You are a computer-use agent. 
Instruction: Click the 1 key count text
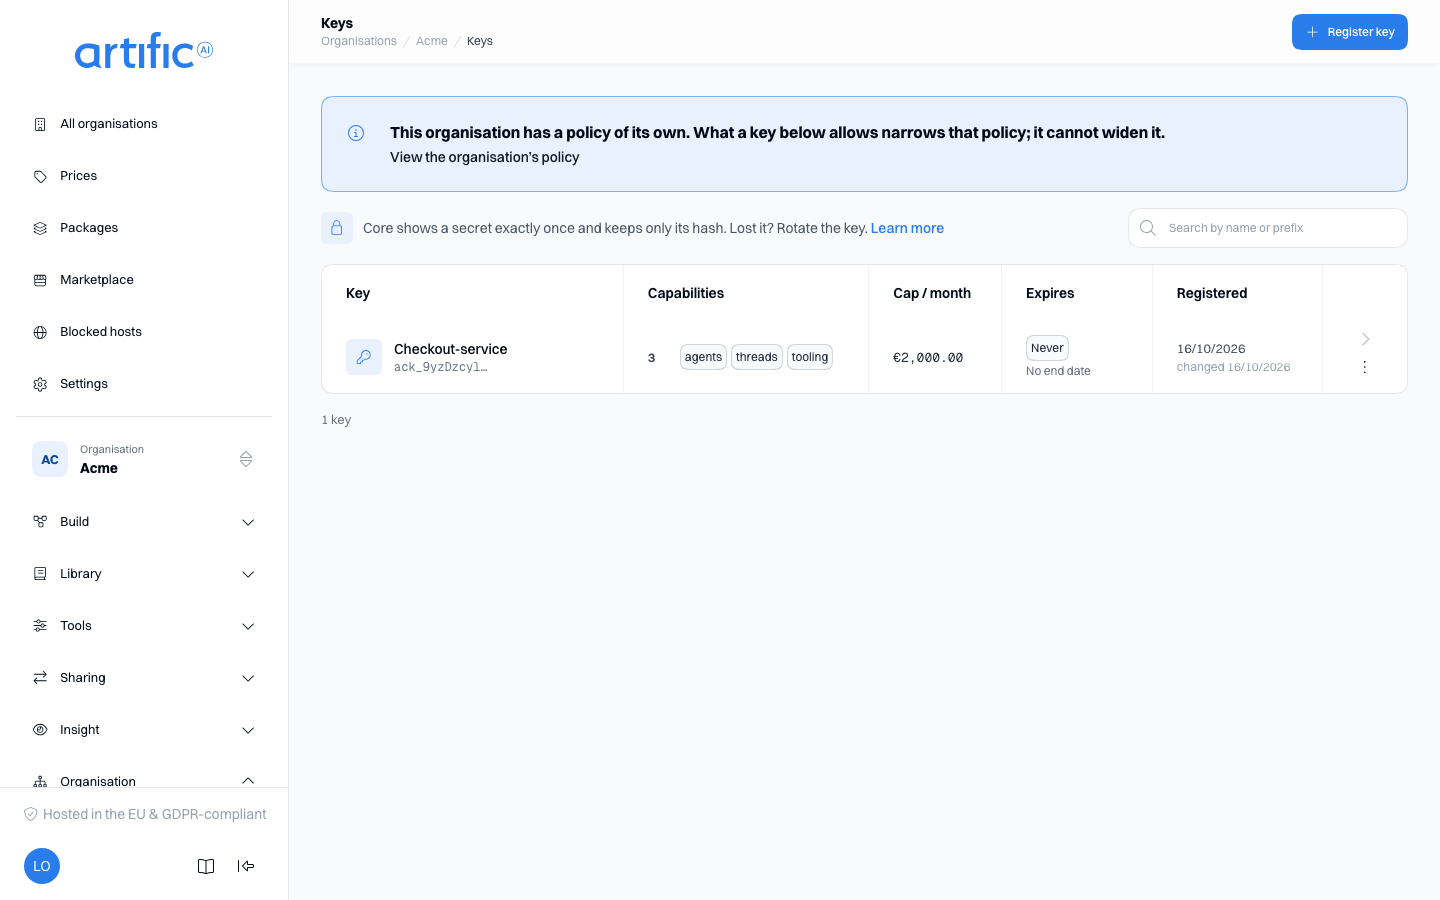pos(336,420)
